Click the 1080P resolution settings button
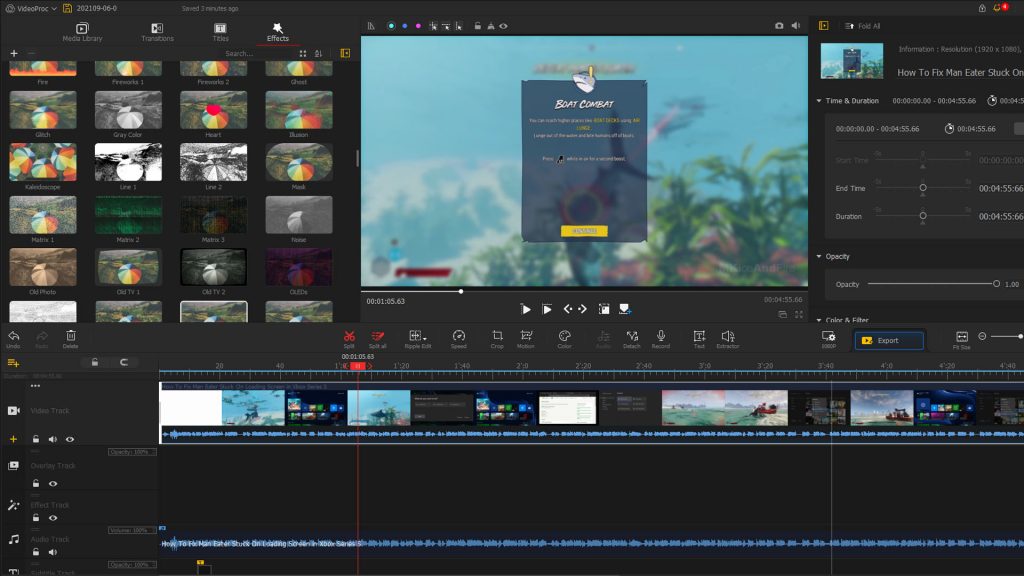This screenshot has height=576, width=1024. (828, 339)
